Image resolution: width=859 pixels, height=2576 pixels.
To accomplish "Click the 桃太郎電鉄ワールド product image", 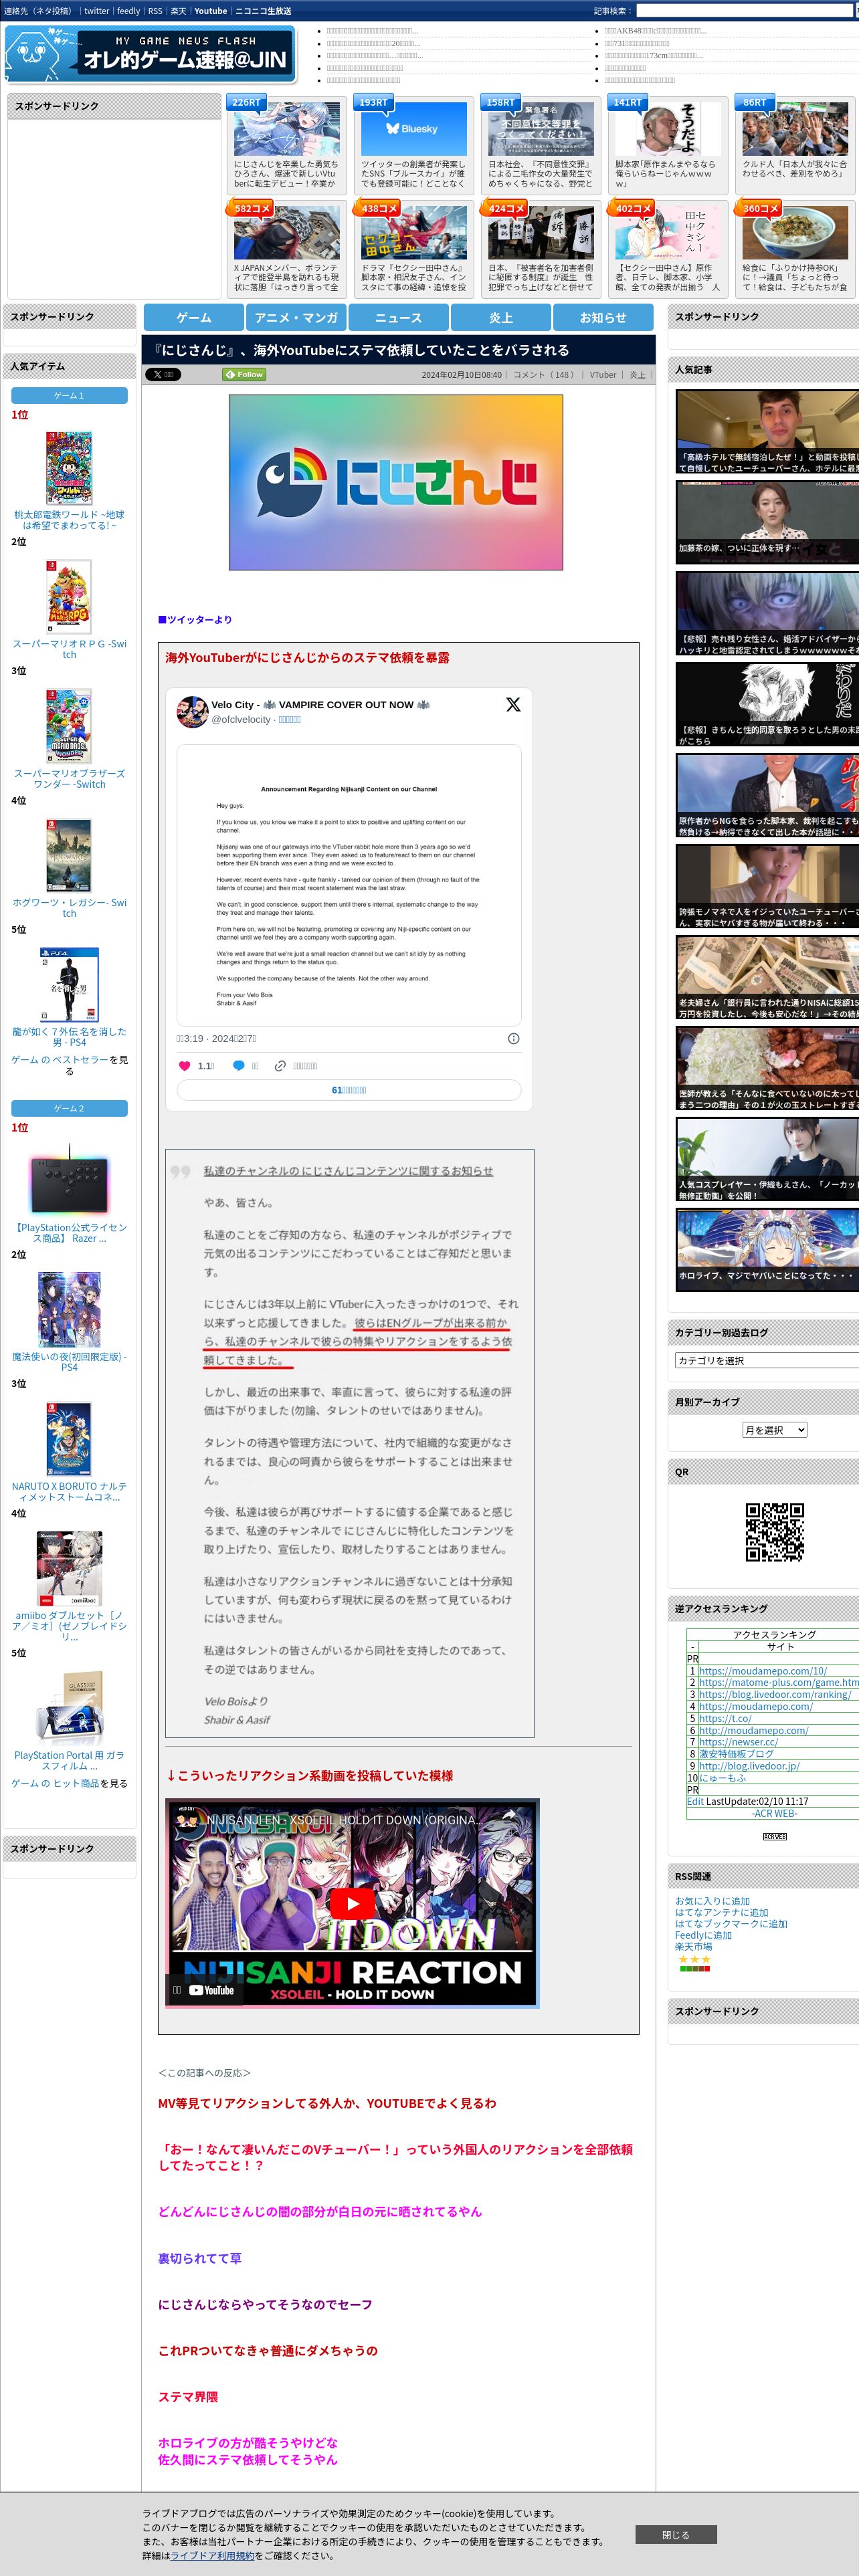I will tap(69, 467).
